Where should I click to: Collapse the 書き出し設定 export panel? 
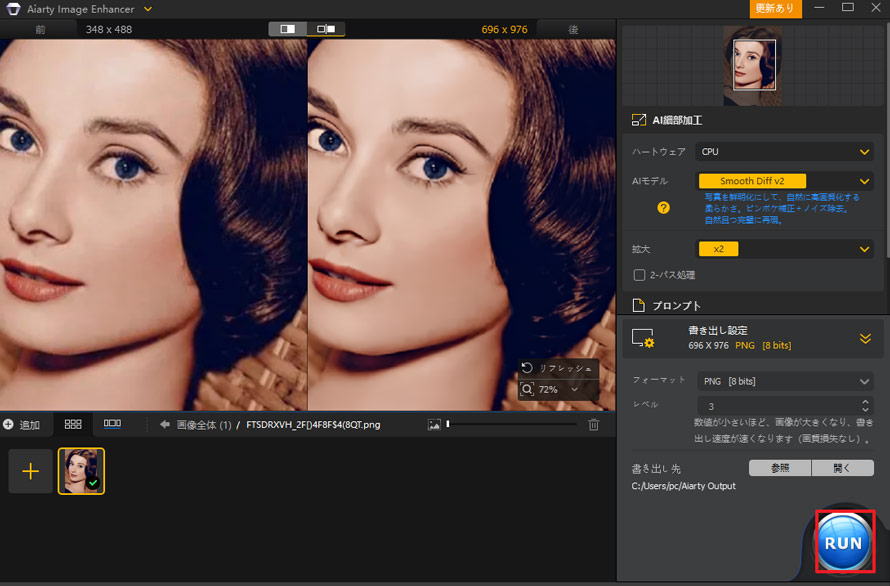click(865, 339)
